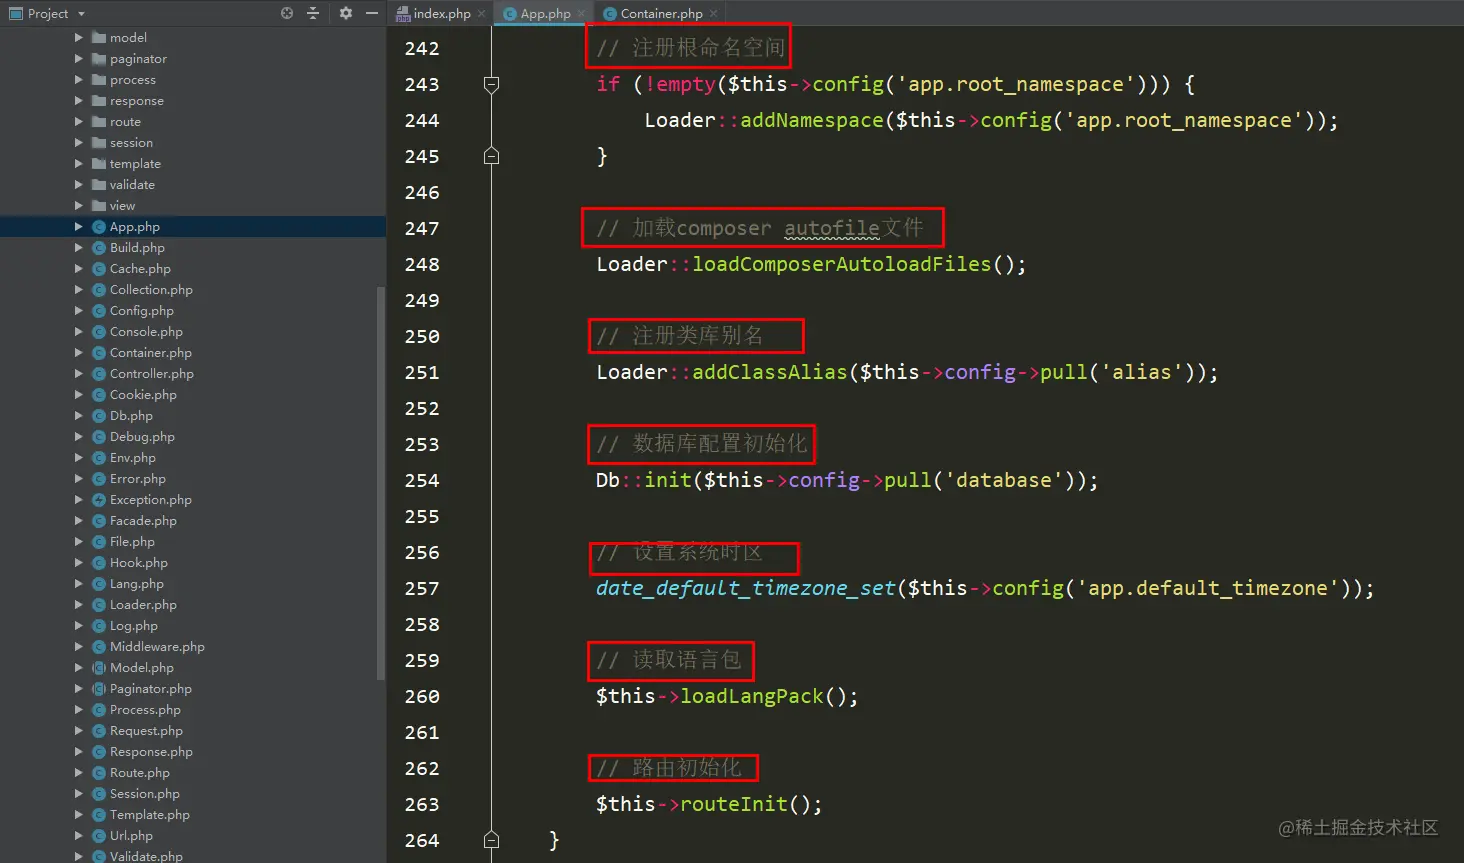Screen dimensions: 1464x863
Task: Close the App.php tab
Action: click(x=582, y=13)
